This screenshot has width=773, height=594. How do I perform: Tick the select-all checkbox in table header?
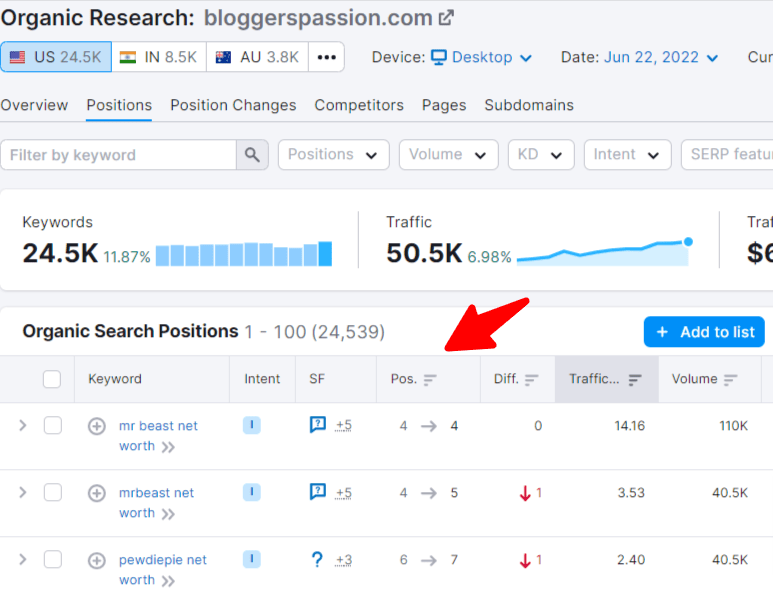tap(52, 379)
